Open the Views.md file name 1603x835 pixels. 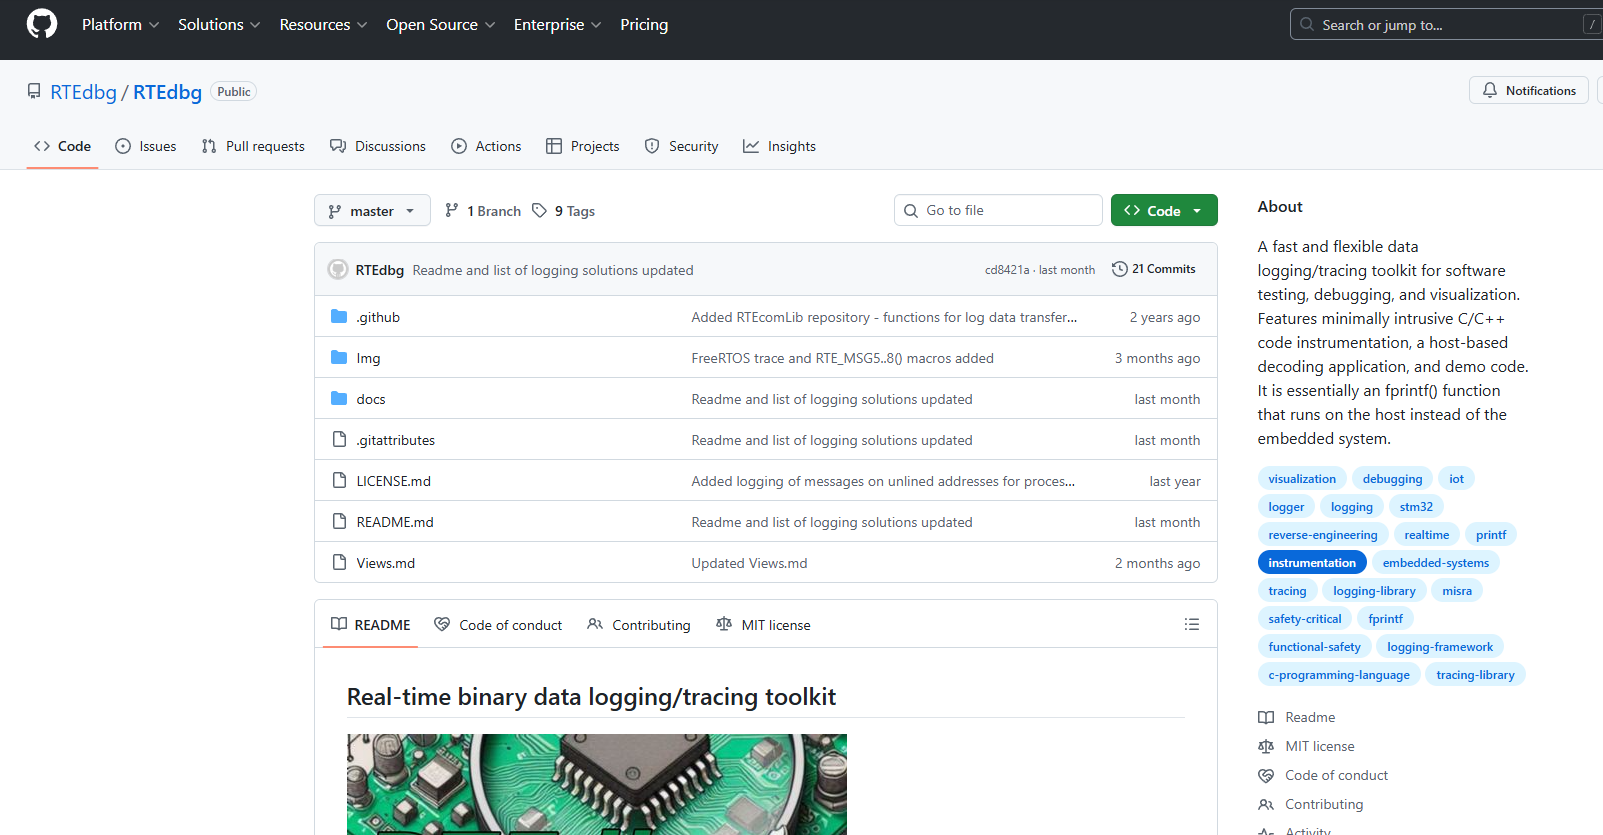(x=386, y=563)
